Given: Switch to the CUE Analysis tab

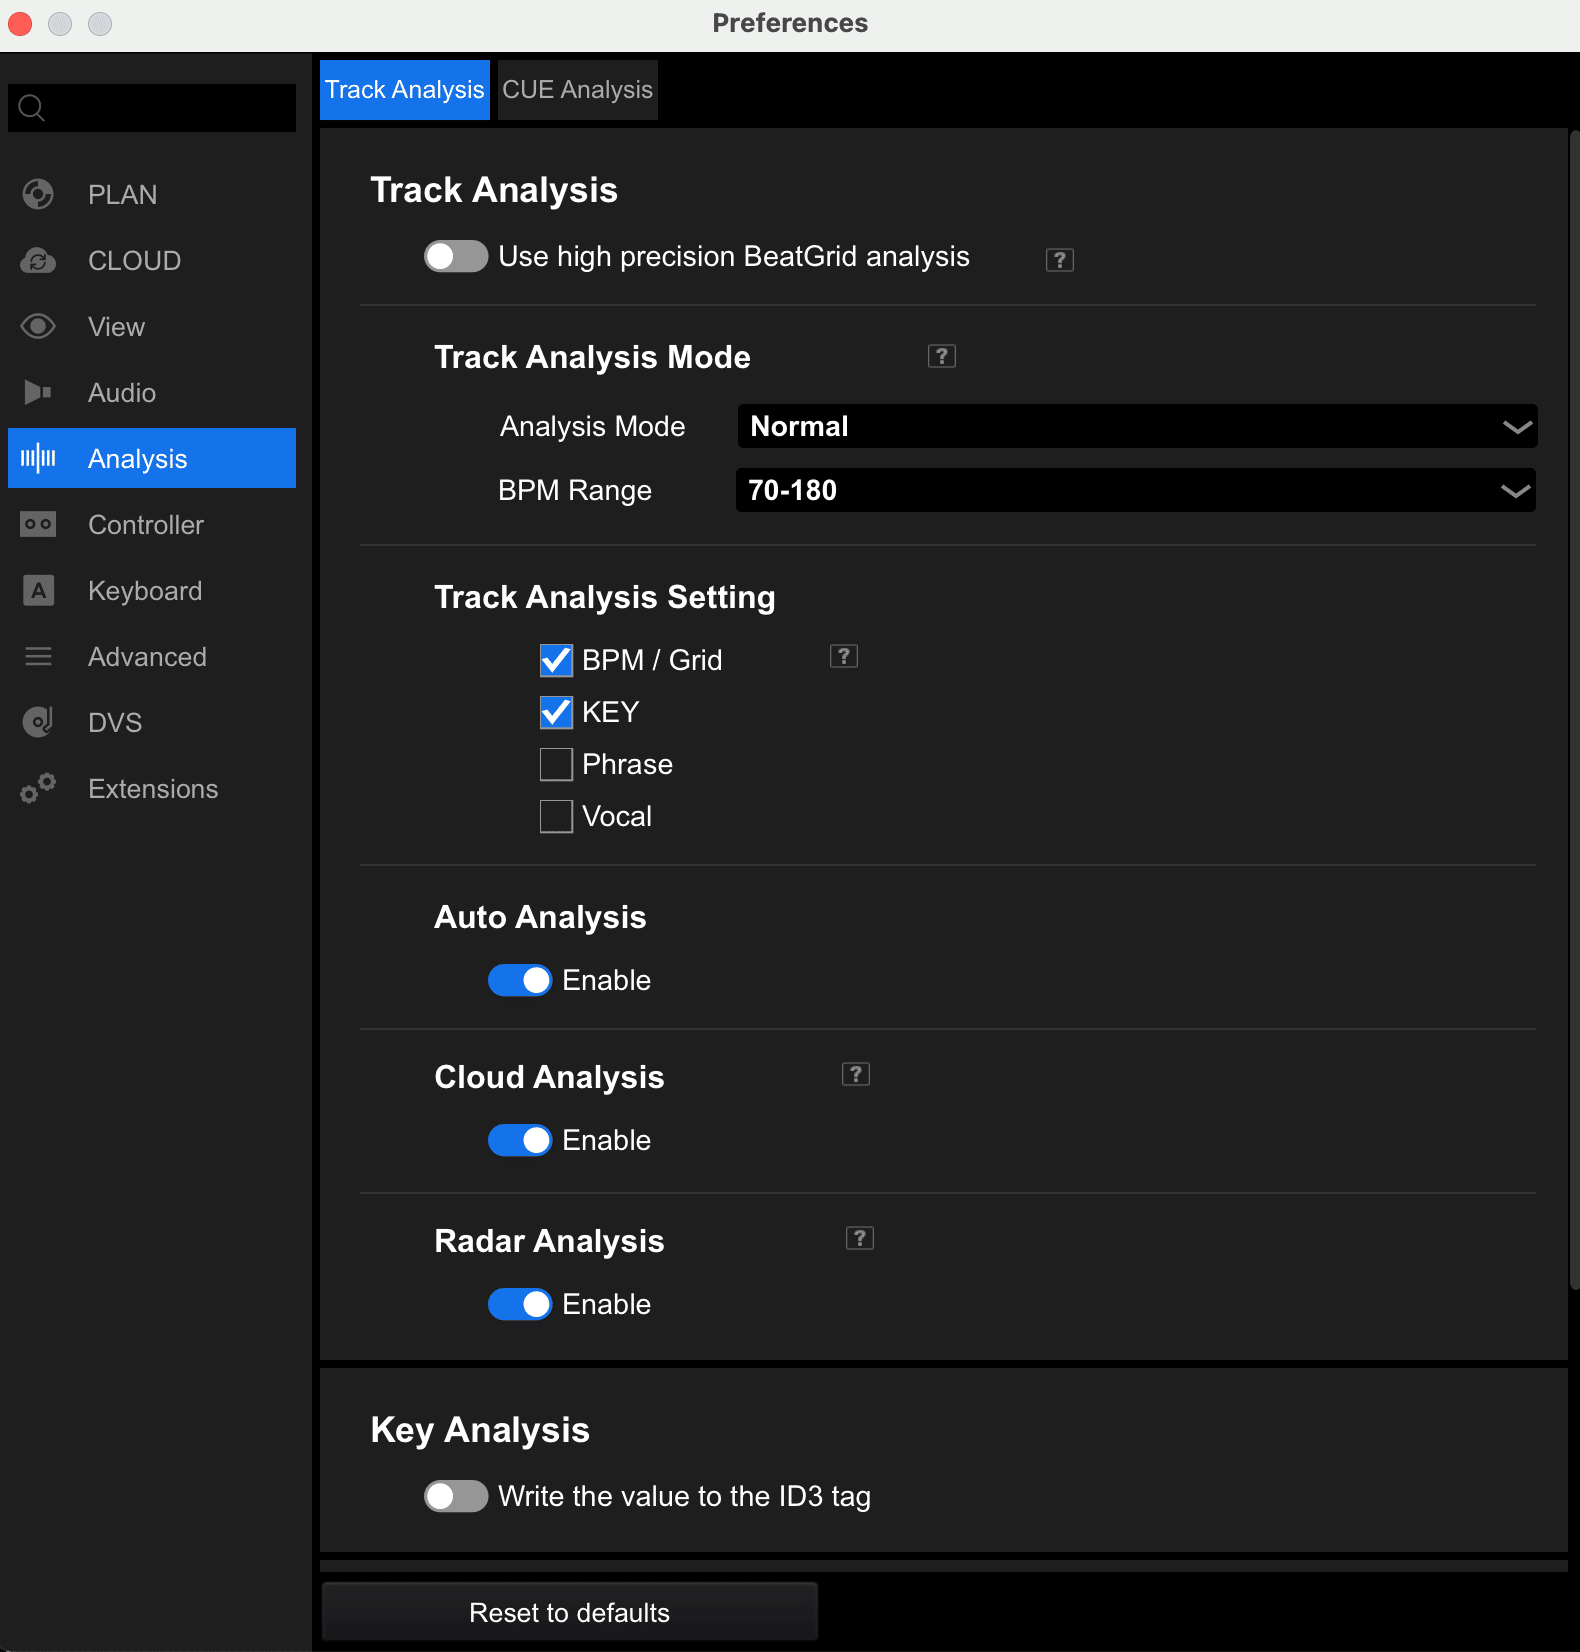Looking at the screenshot, I should 577,90.
